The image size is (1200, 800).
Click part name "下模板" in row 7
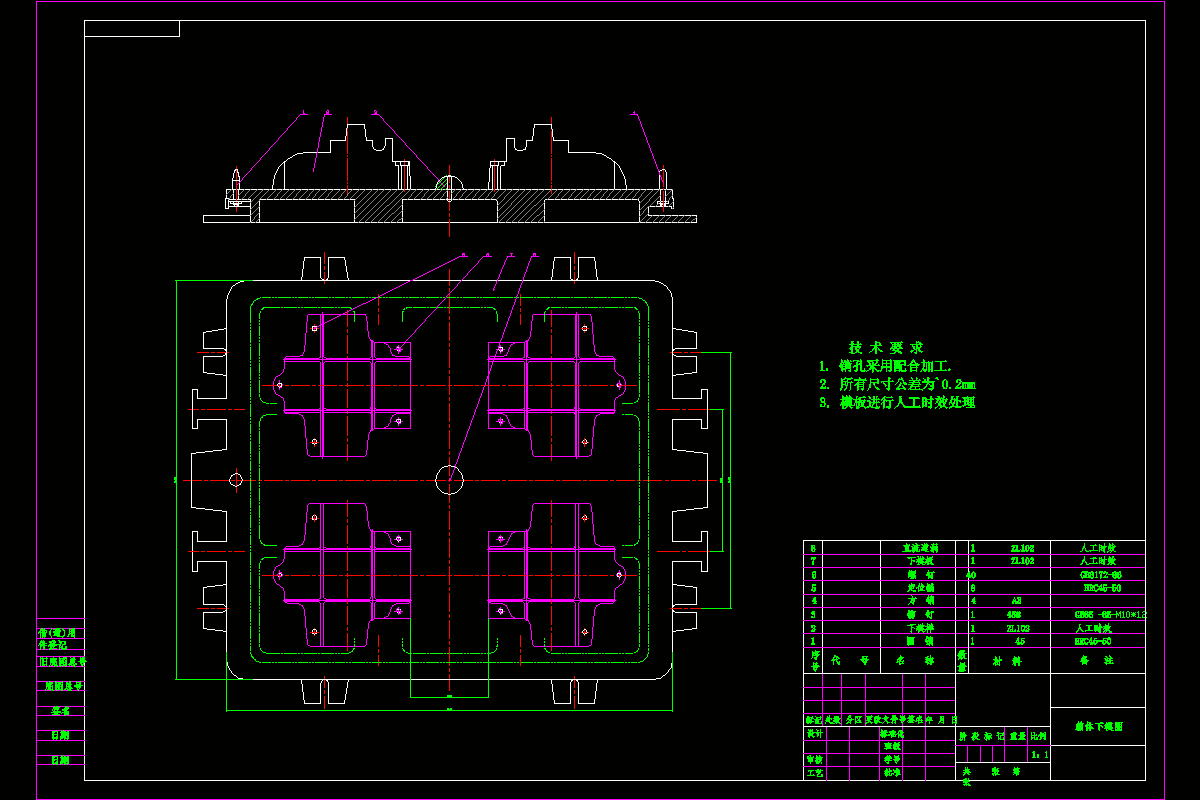tap(920, 562)
